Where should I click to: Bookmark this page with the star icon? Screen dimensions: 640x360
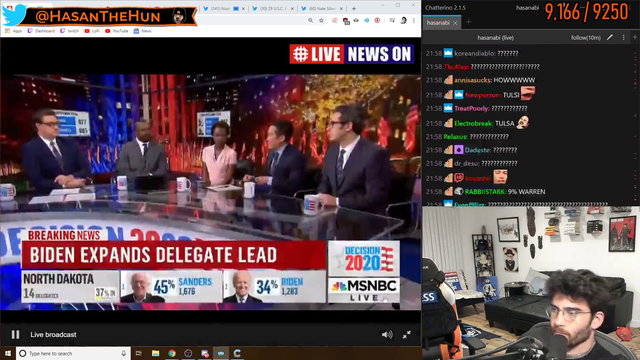pos(321,20)
